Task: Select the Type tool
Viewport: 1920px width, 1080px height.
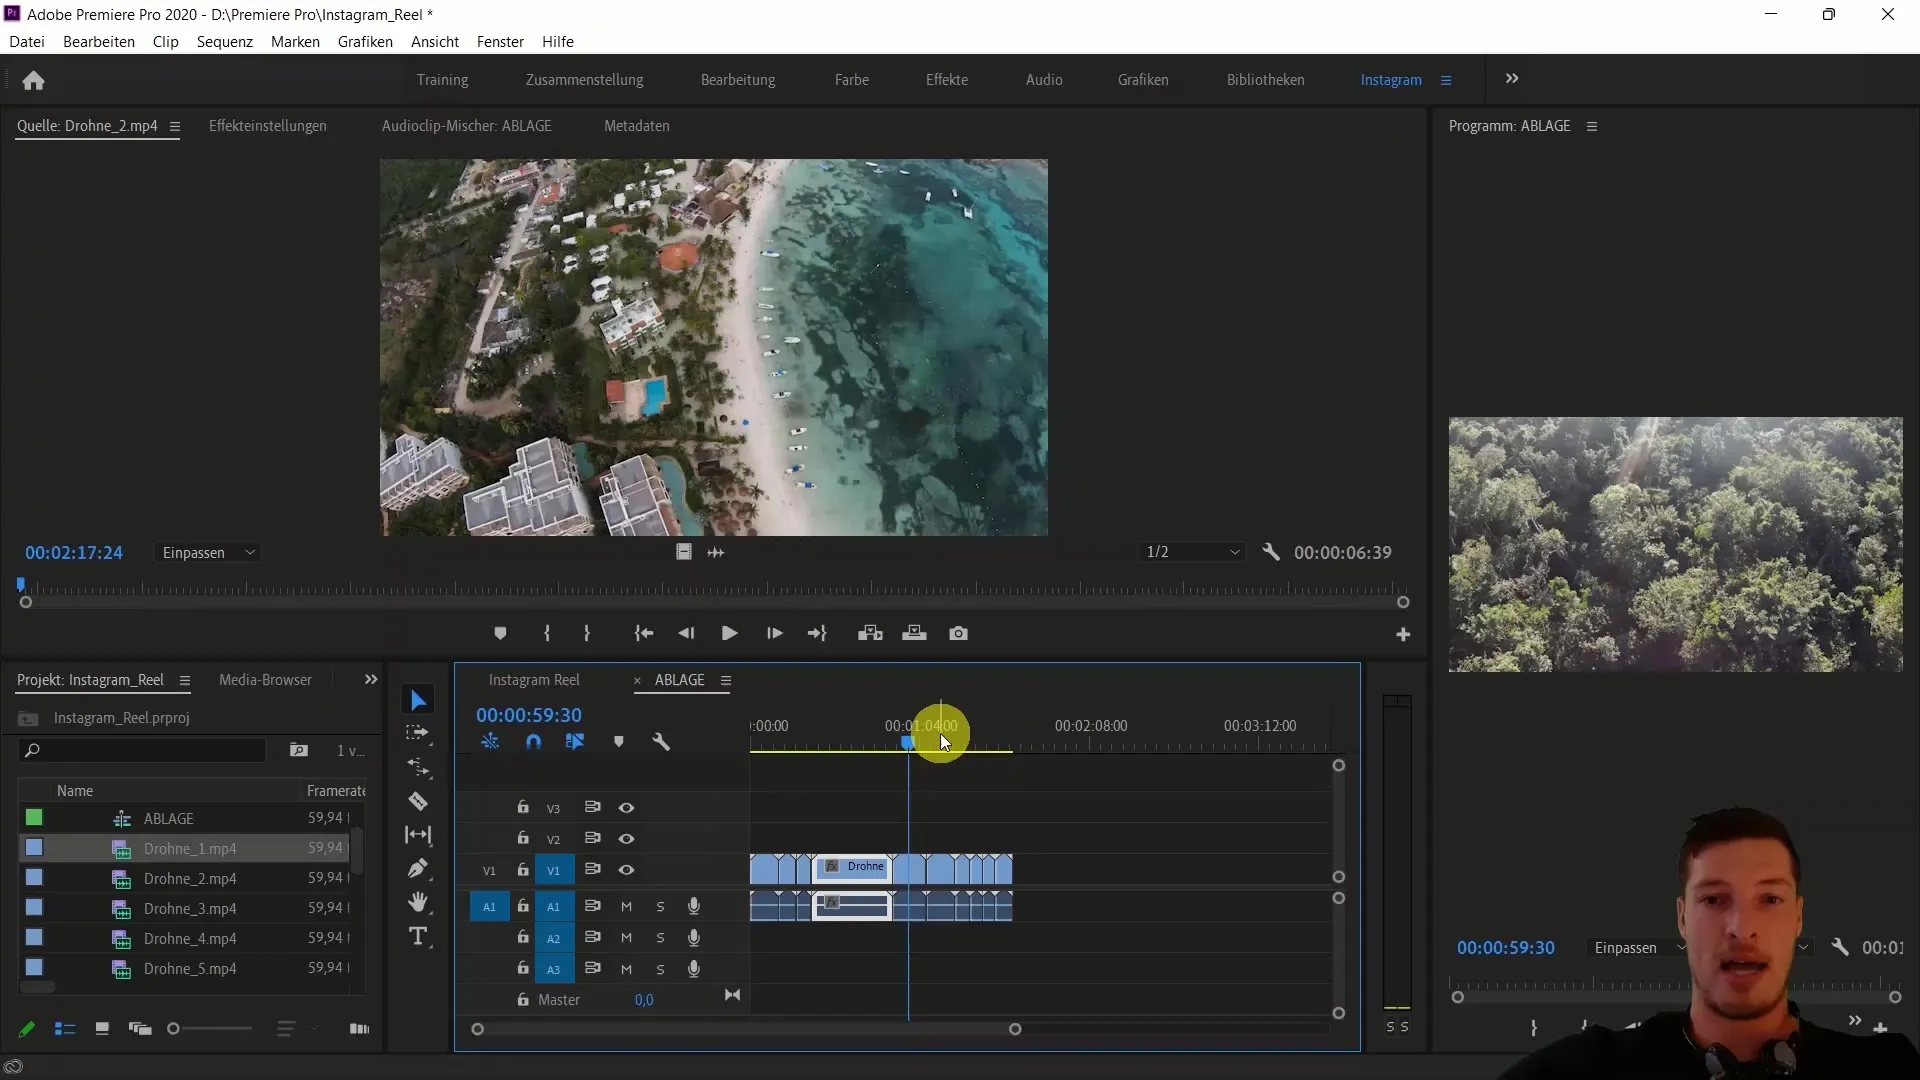Action: (418, 936)
